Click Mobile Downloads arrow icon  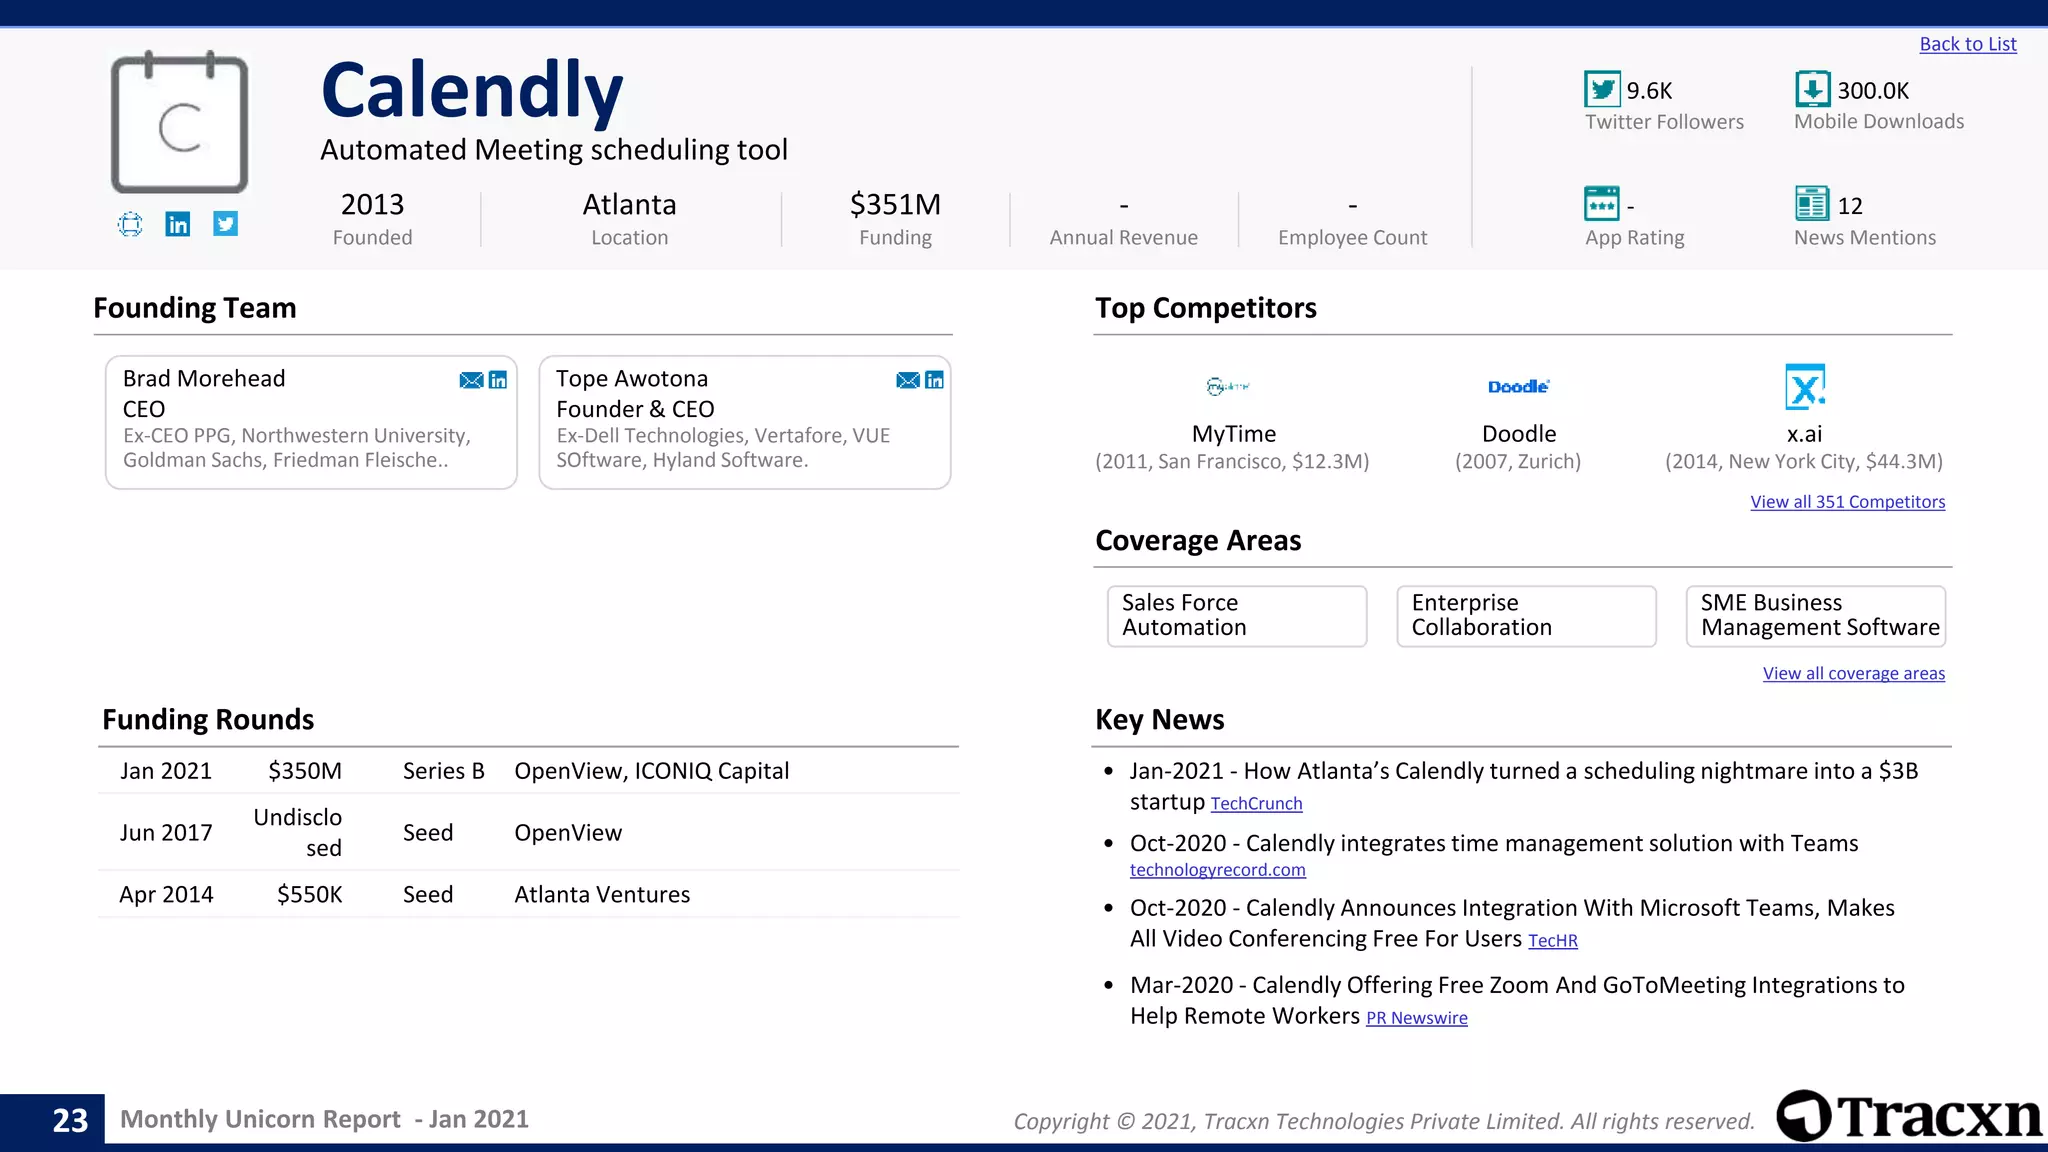1812,89
